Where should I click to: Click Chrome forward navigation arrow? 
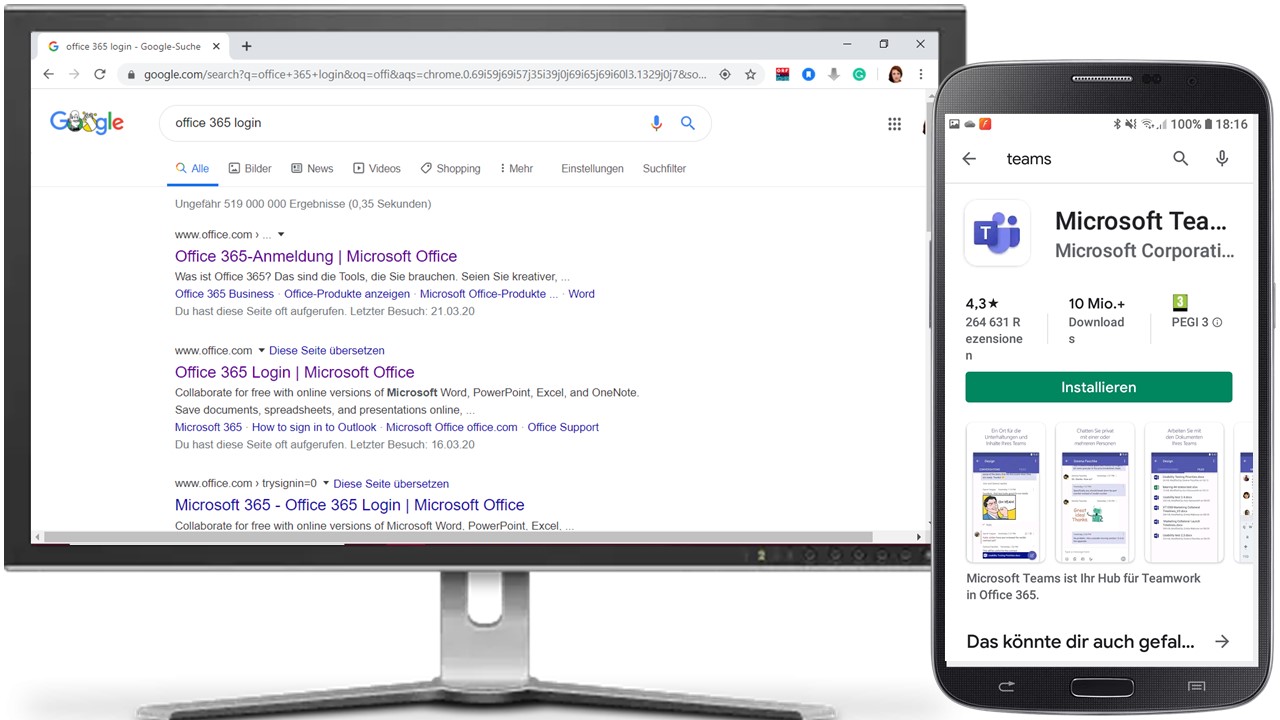74,74
